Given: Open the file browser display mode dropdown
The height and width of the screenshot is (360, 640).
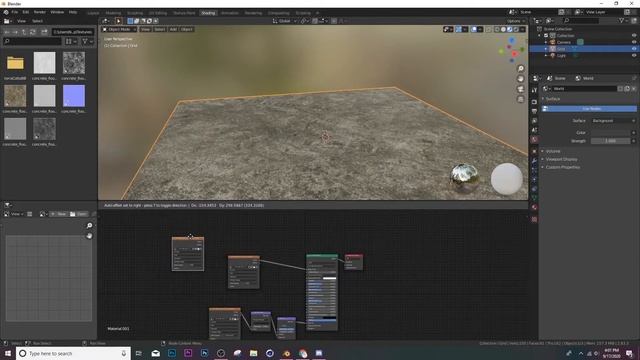Looking at the screenshot, I should pos(71,41).
